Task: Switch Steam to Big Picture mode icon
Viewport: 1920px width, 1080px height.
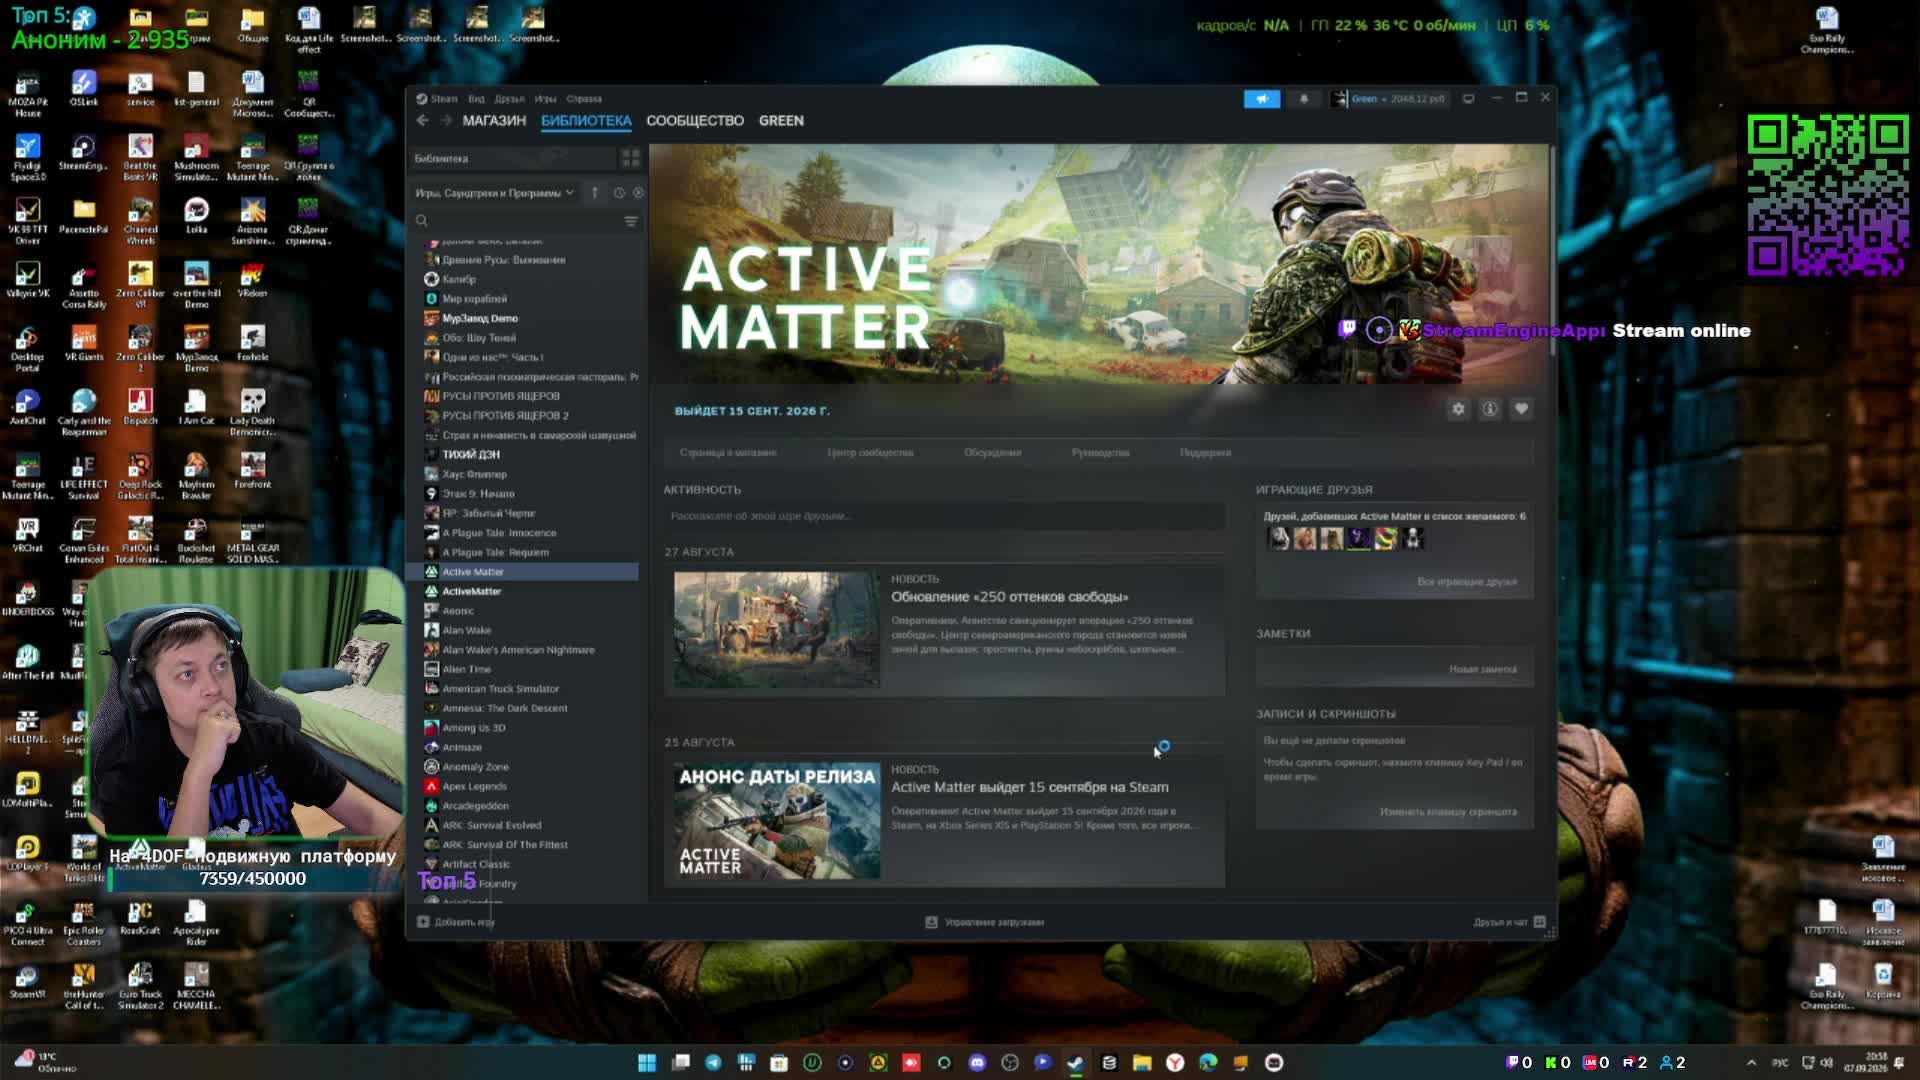Action: click(1468, 99)
